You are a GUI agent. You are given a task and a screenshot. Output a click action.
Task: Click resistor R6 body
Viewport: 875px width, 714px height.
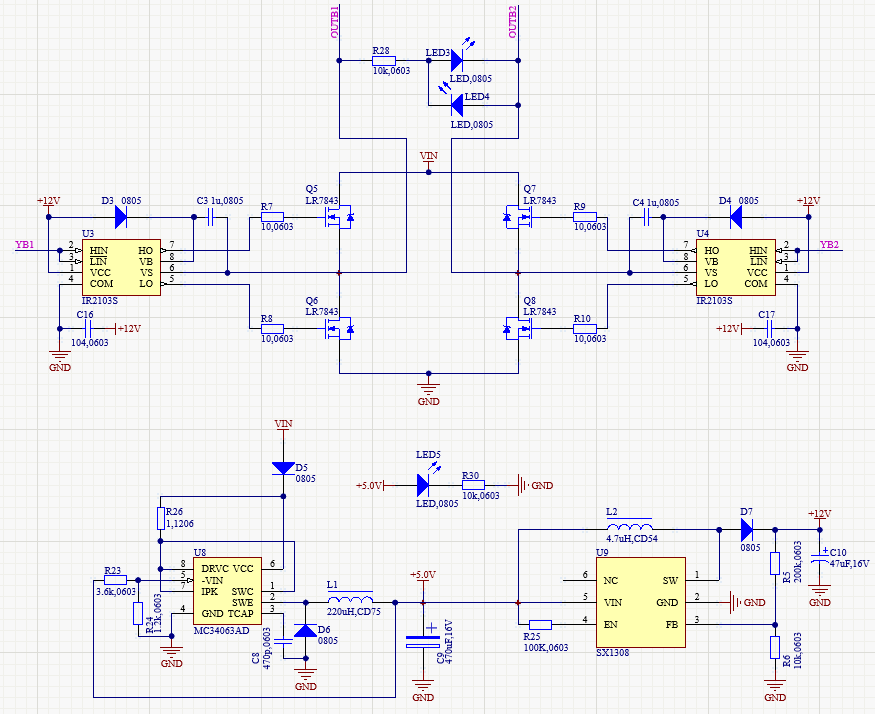pos(775,648)
